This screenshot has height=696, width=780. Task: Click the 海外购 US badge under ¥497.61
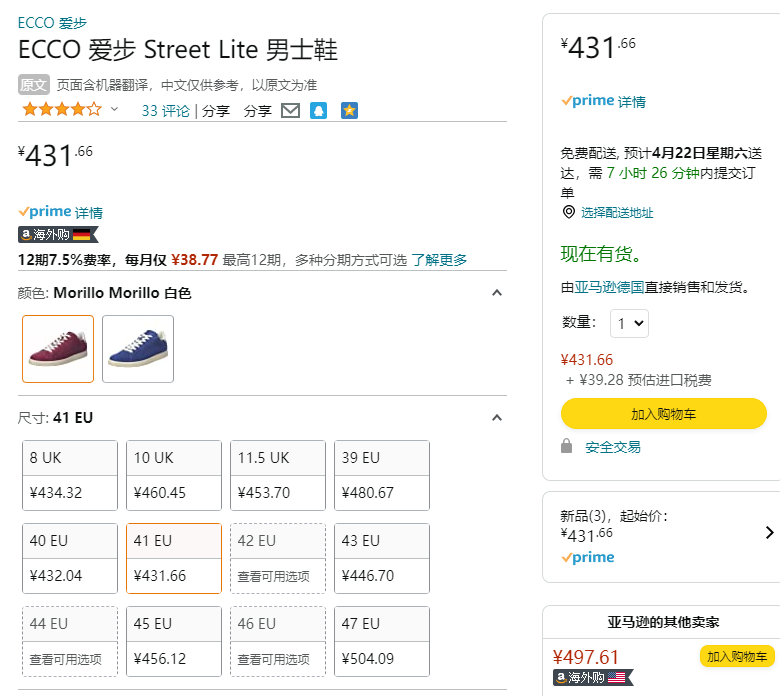pos(593,678)
